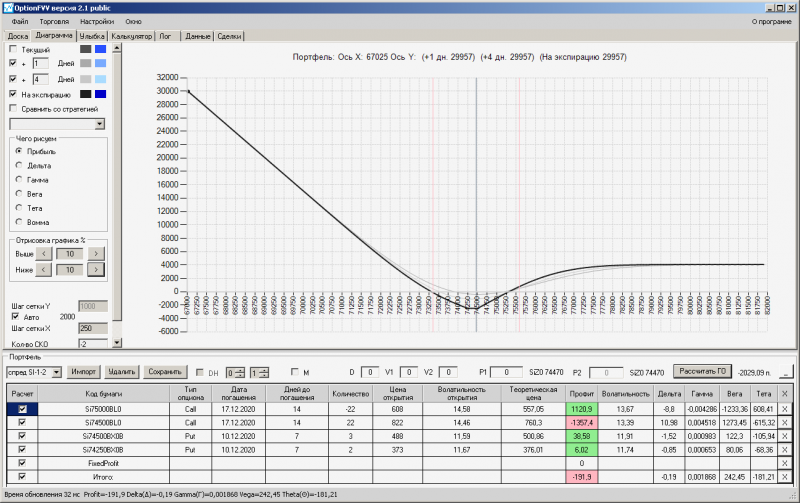
Task: Remove the Si74500BL0 row using its X
Action: [785, 423]
